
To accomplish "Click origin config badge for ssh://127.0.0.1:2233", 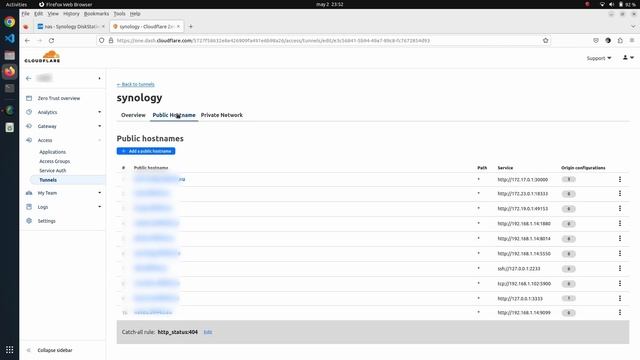I will (x=568, y=269).
